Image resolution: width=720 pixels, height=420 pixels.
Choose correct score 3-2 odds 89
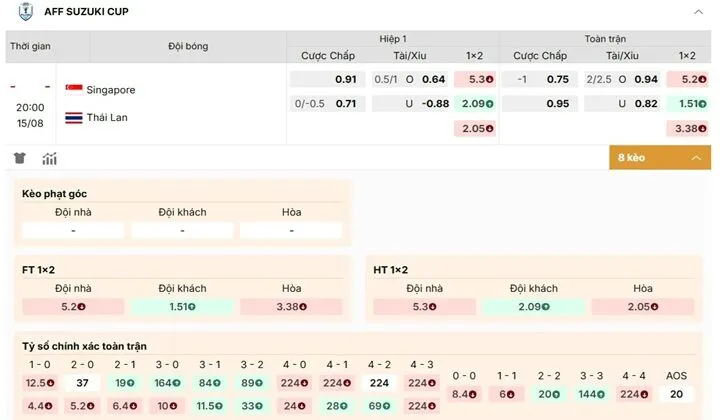pos(252,383)
